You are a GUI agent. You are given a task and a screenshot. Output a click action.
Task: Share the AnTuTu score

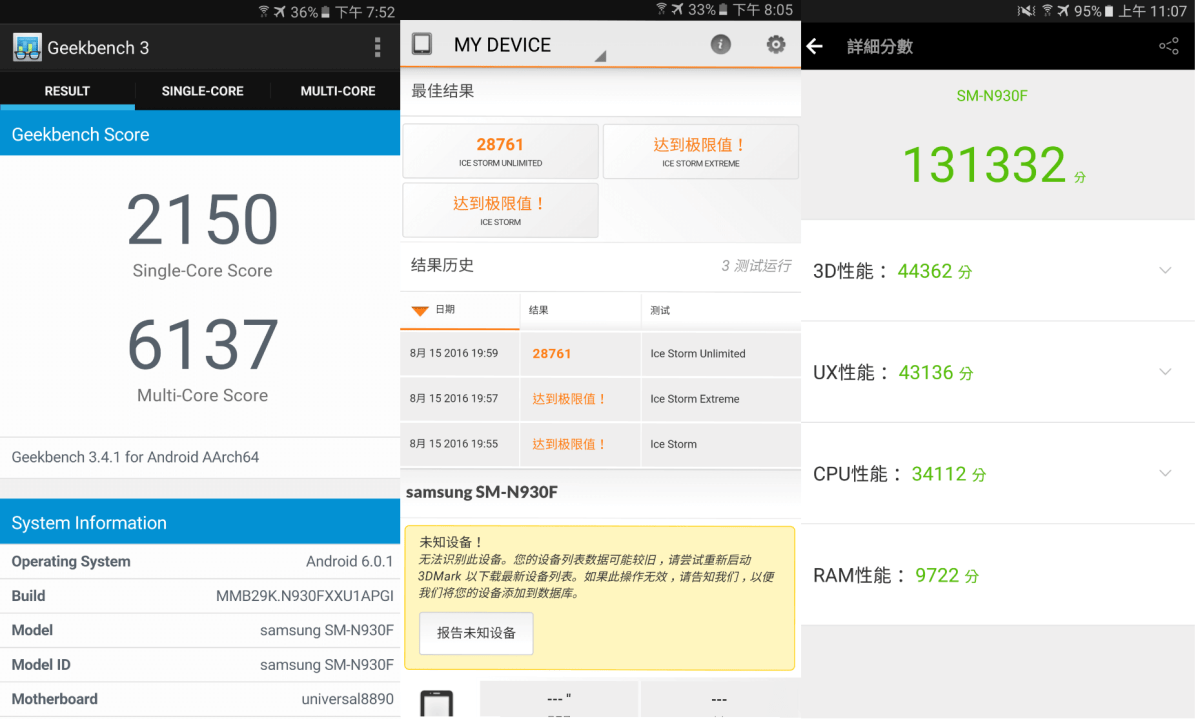(1168, 46)
